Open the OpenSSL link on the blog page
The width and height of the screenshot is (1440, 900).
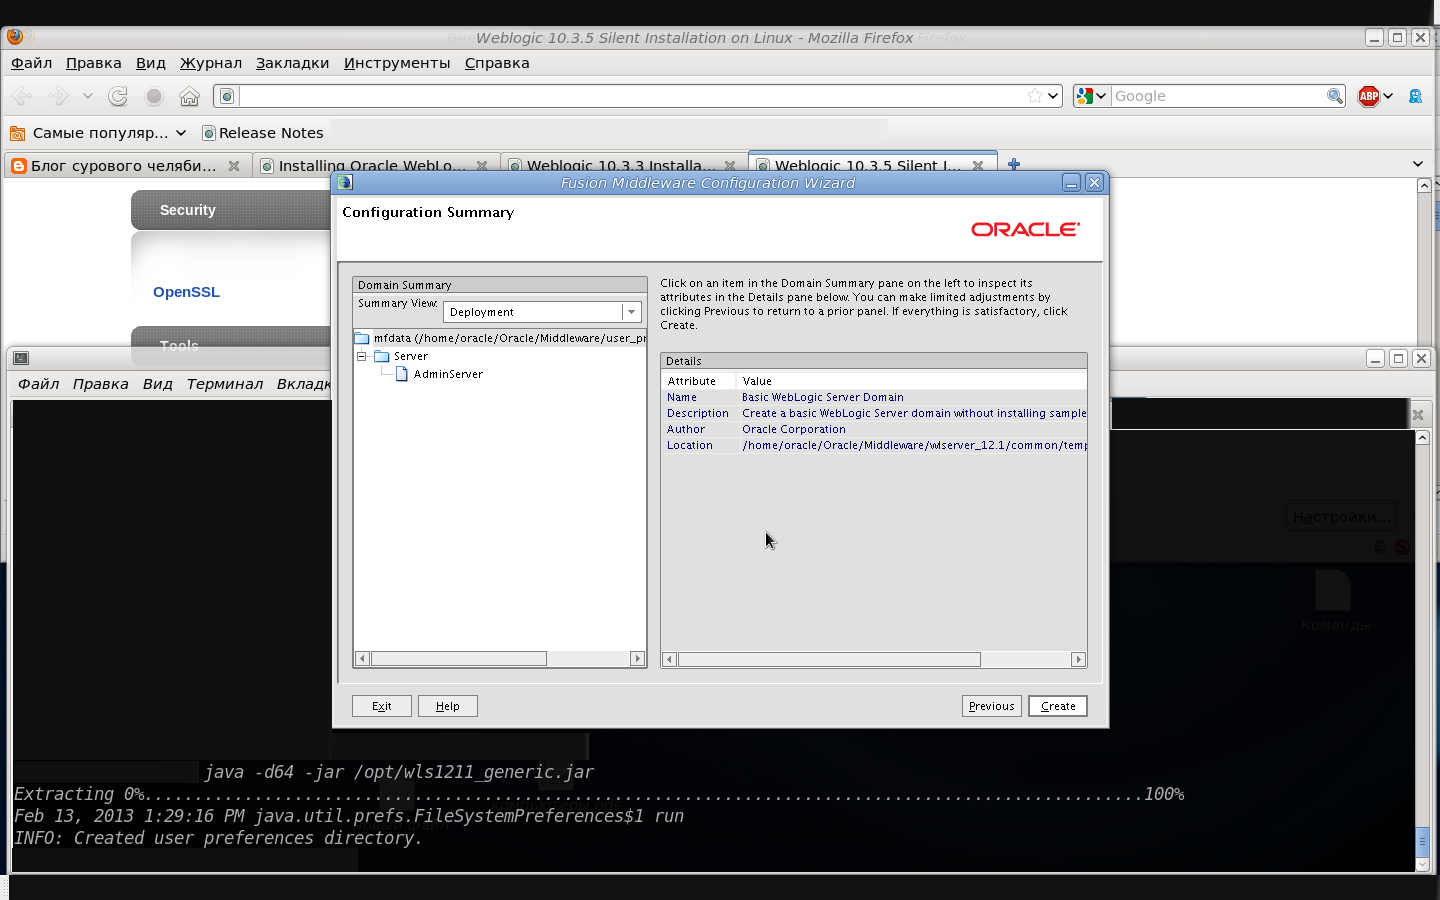[186, 292]
